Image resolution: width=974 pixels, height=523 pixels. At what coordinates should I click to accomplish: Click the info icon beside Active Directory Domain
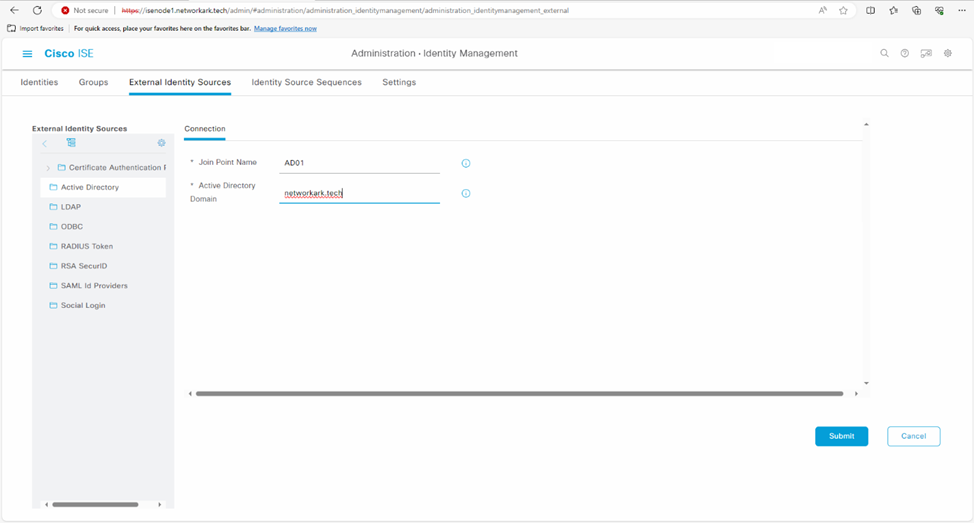[x=466, y=194]
